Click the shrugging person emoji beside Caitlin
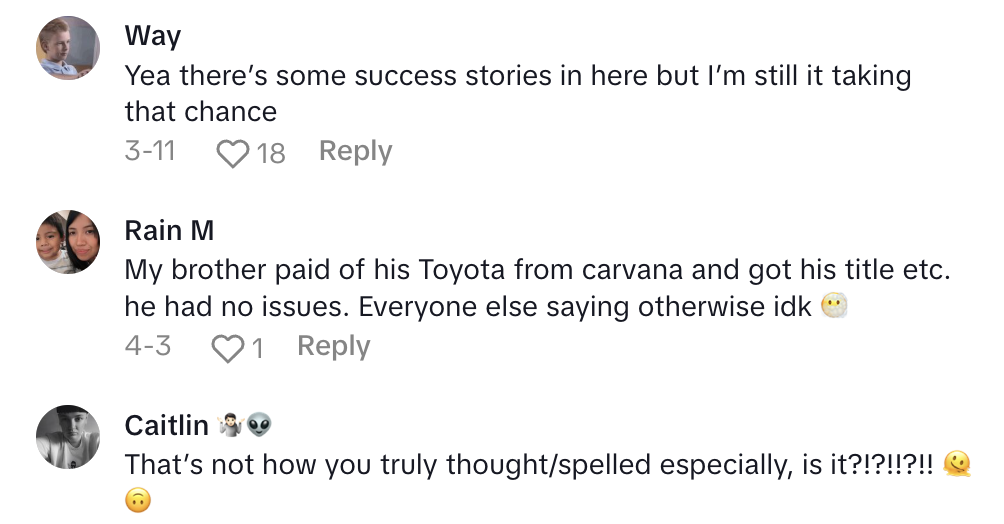The image size is (1004, 524). (229, 427)
